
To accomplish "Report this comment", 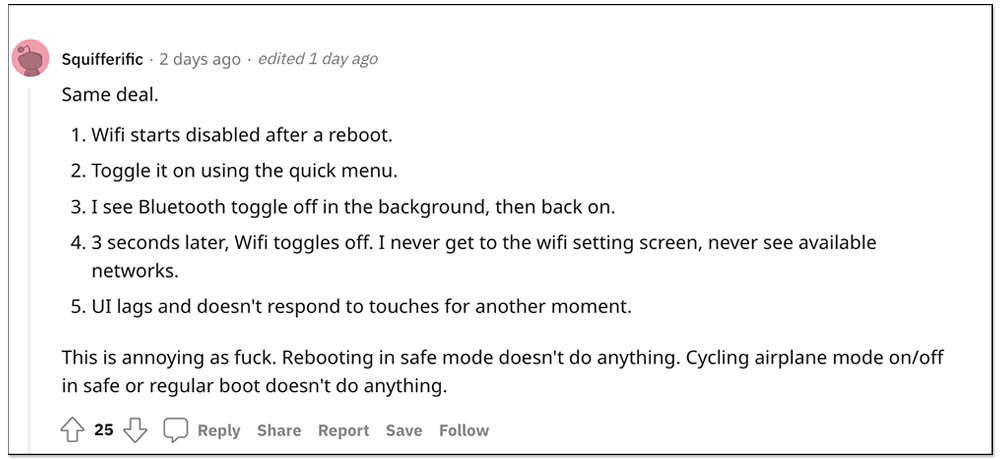I will [x=344, y=431].
